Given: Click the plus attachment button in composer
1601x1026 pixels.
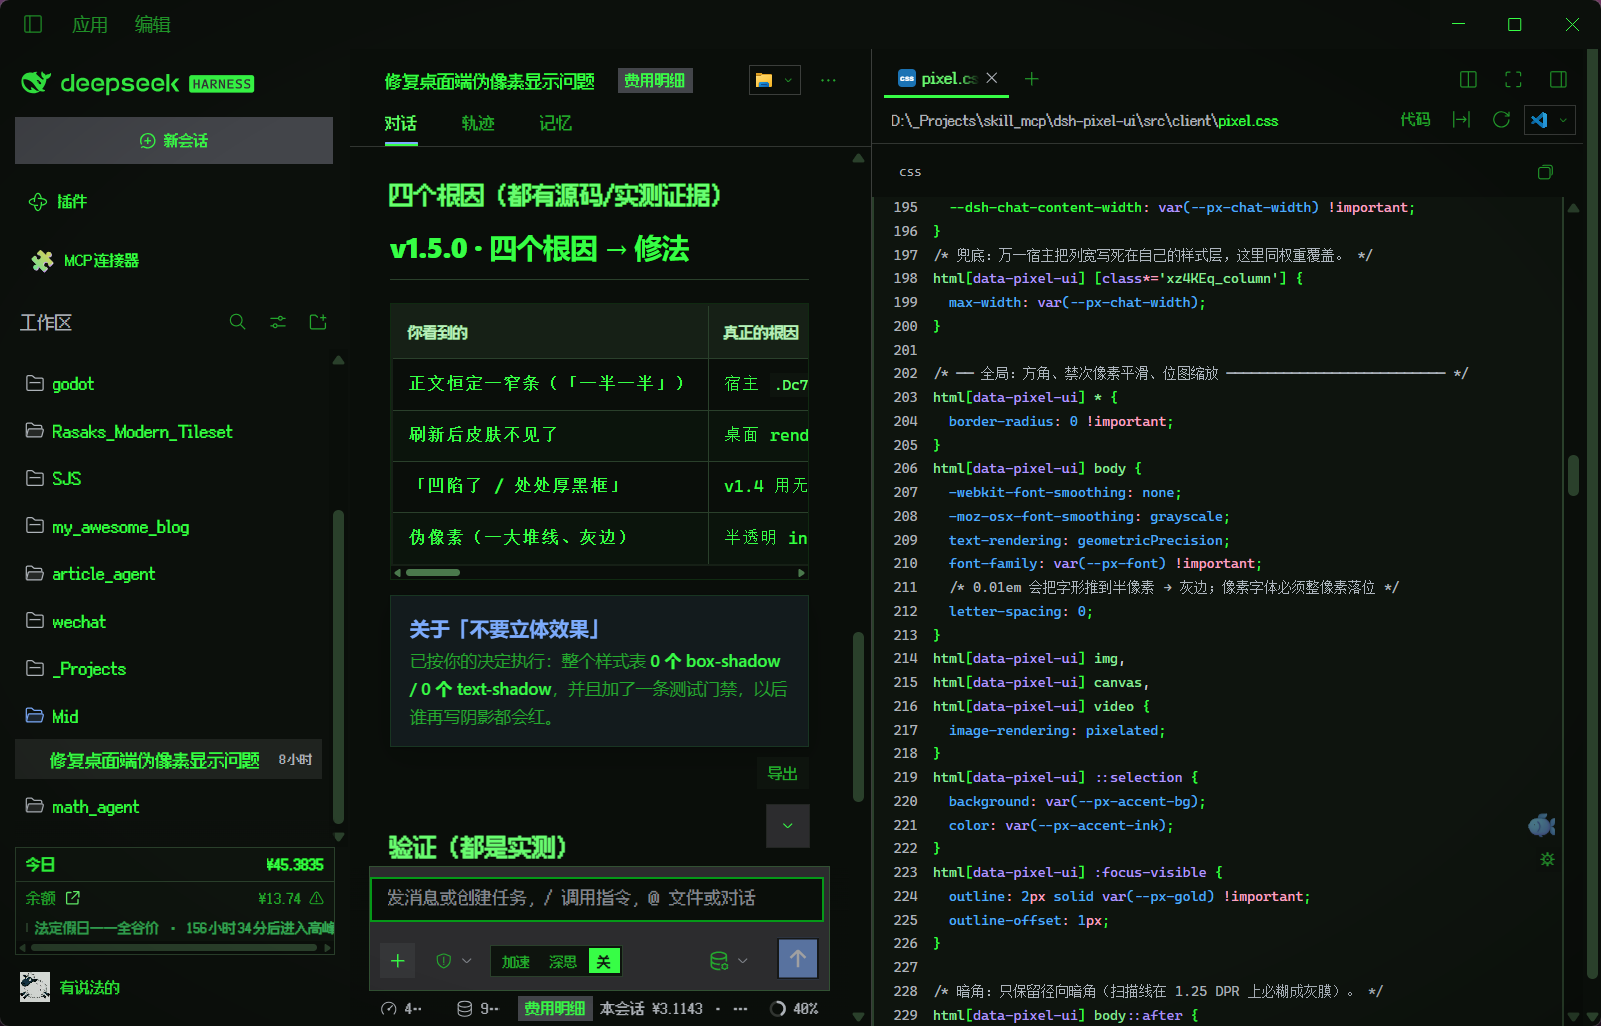Looking at the screenshot, I should pos(398,961).
